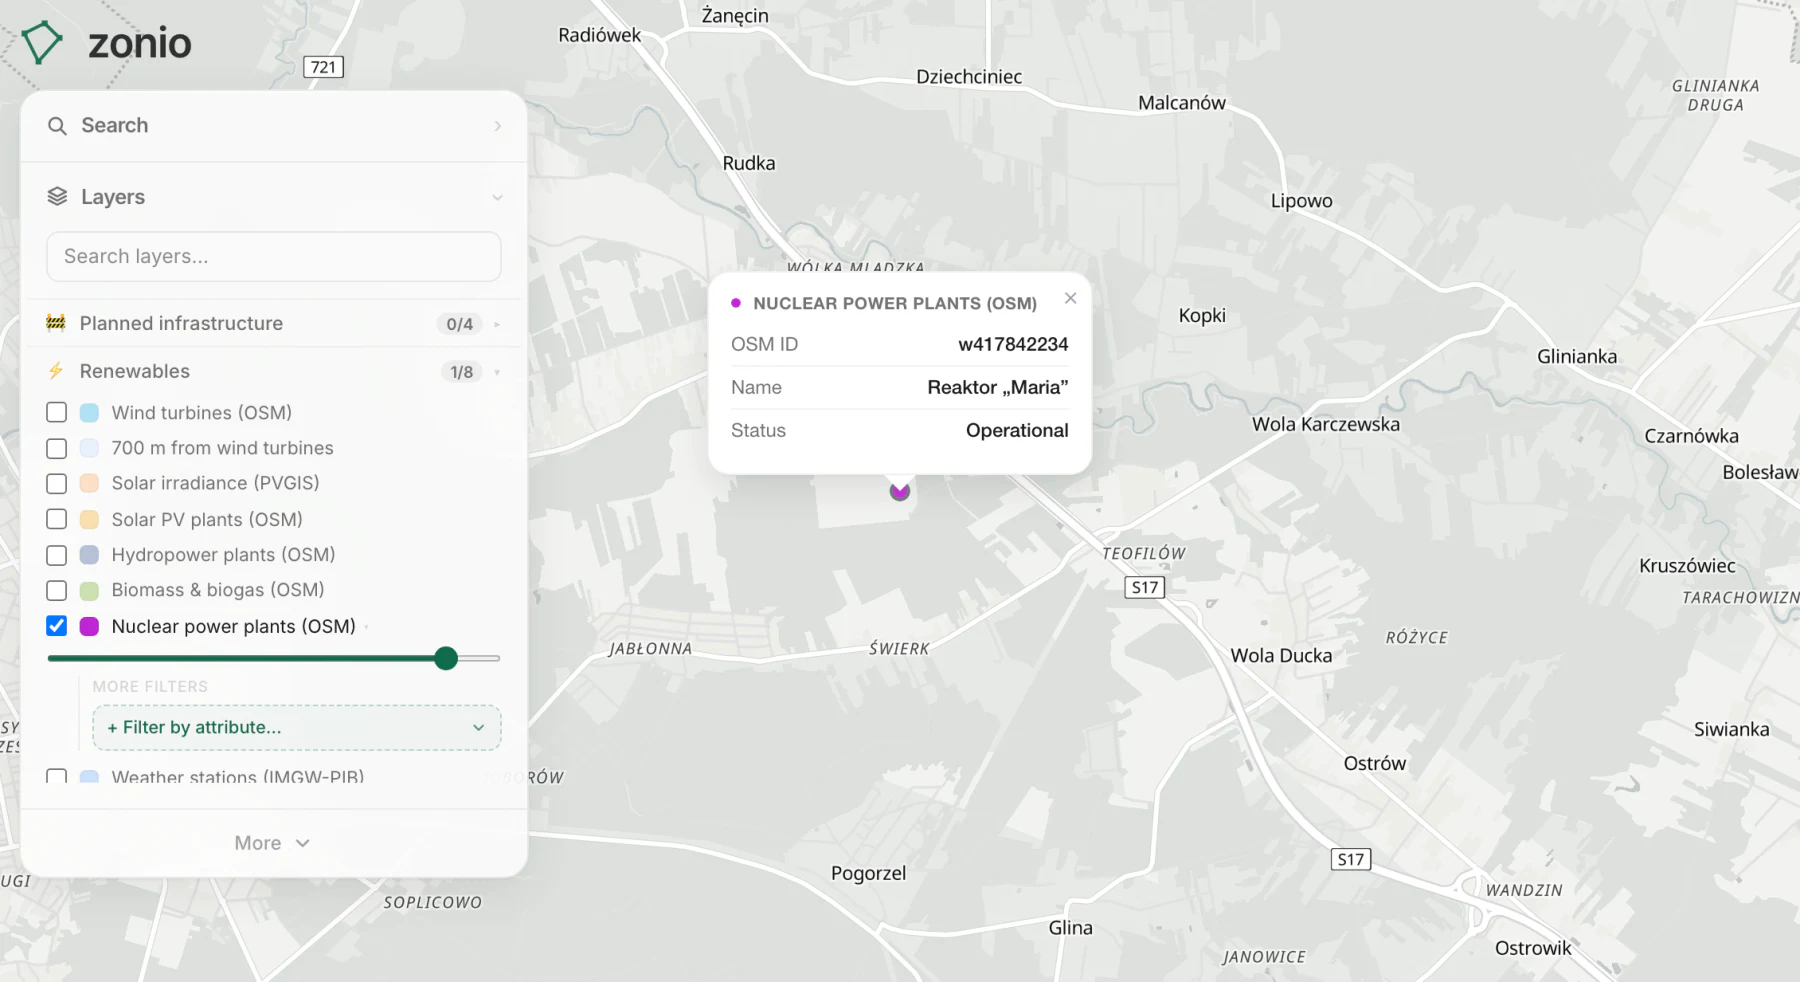Image resolution: width=1800 pixels, height=982 pixels.
Task: Expand the Search section arrow
Action: pyautogui.click(x=497, y=126)
